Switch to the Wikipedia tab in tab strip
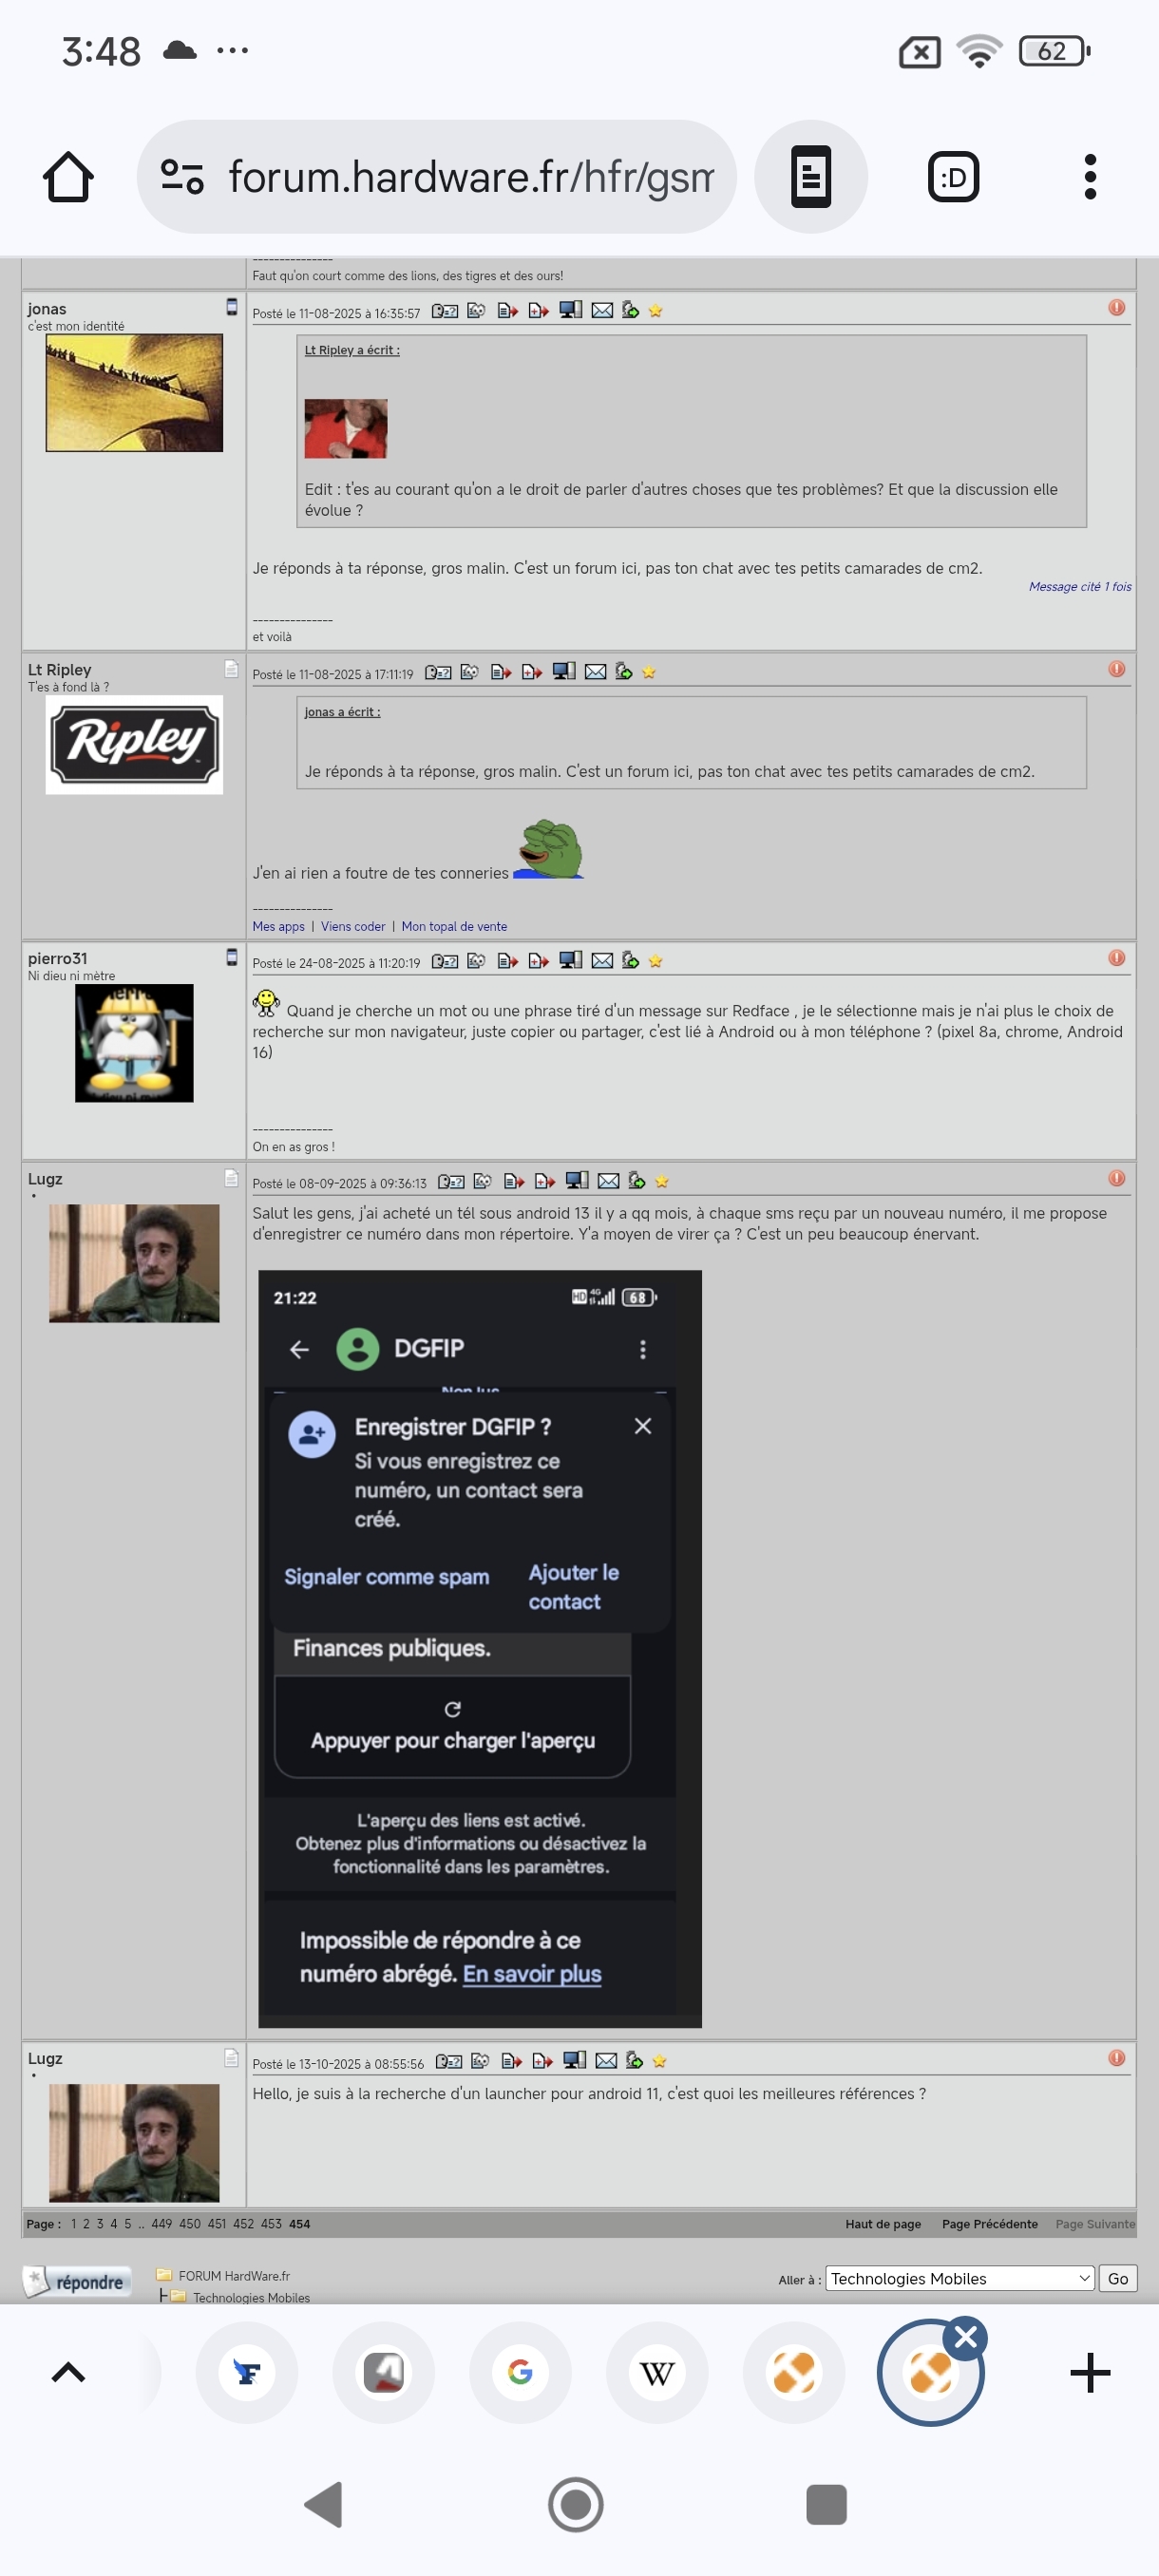This screenshot has width=1159, height=2576. (657, 2372)
